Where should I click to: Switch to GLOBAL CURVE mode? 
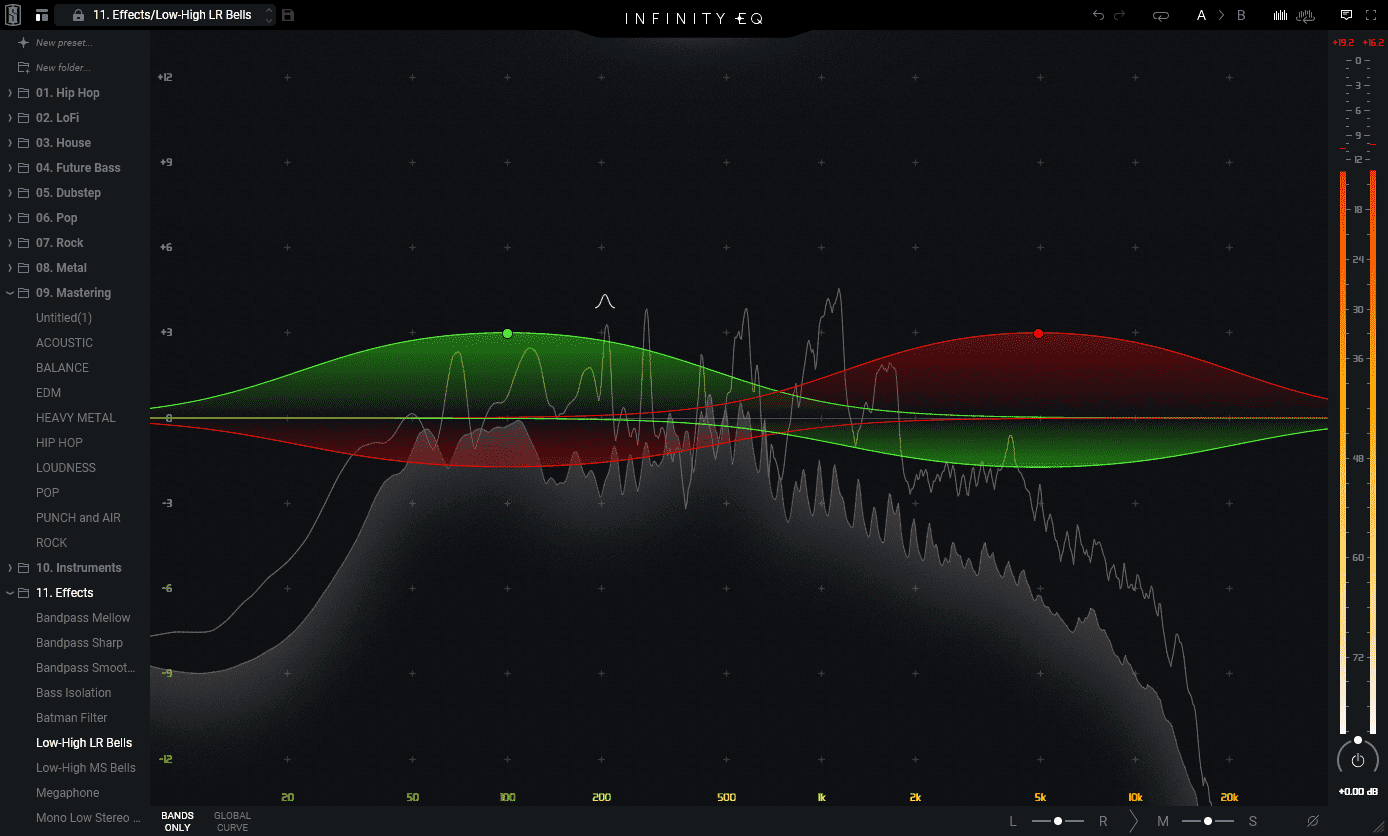(x=233, y=822)
